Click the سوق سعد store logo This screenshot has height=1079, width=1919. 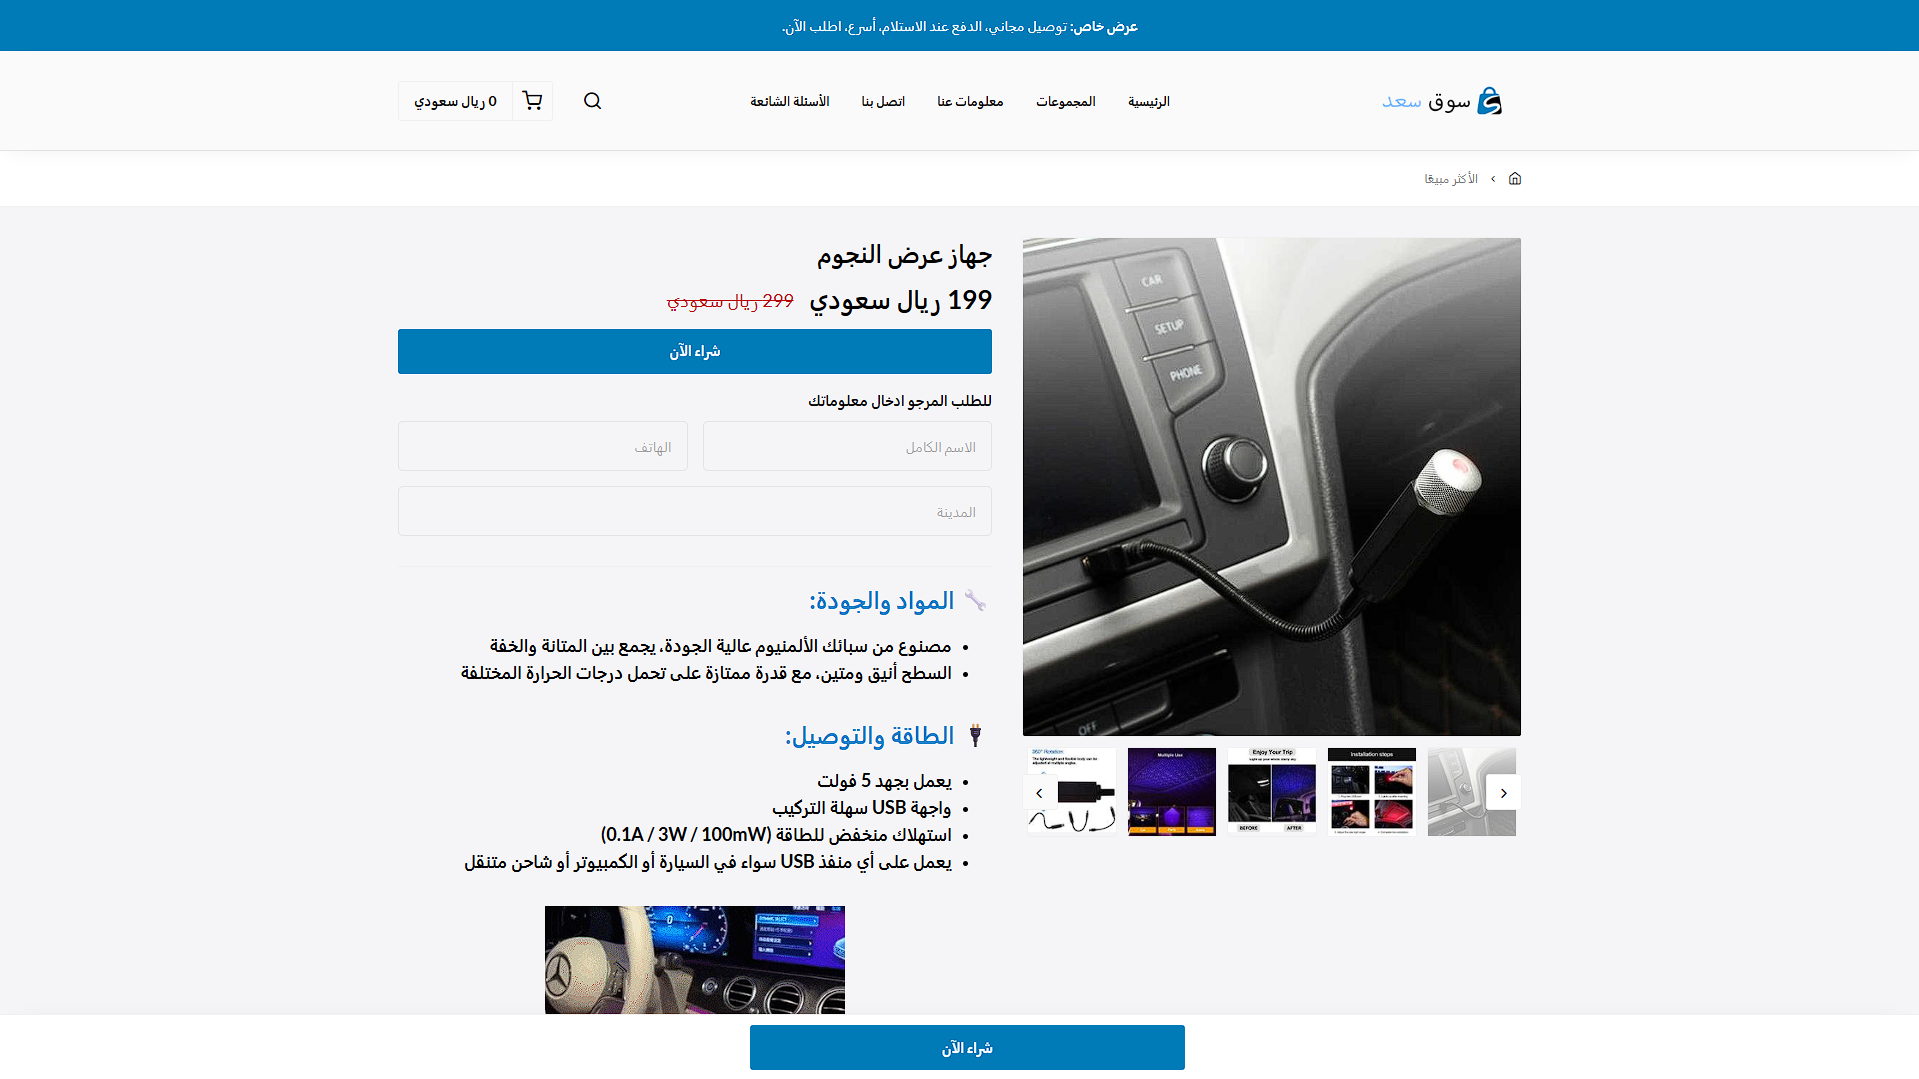(x=1441, y=101)
